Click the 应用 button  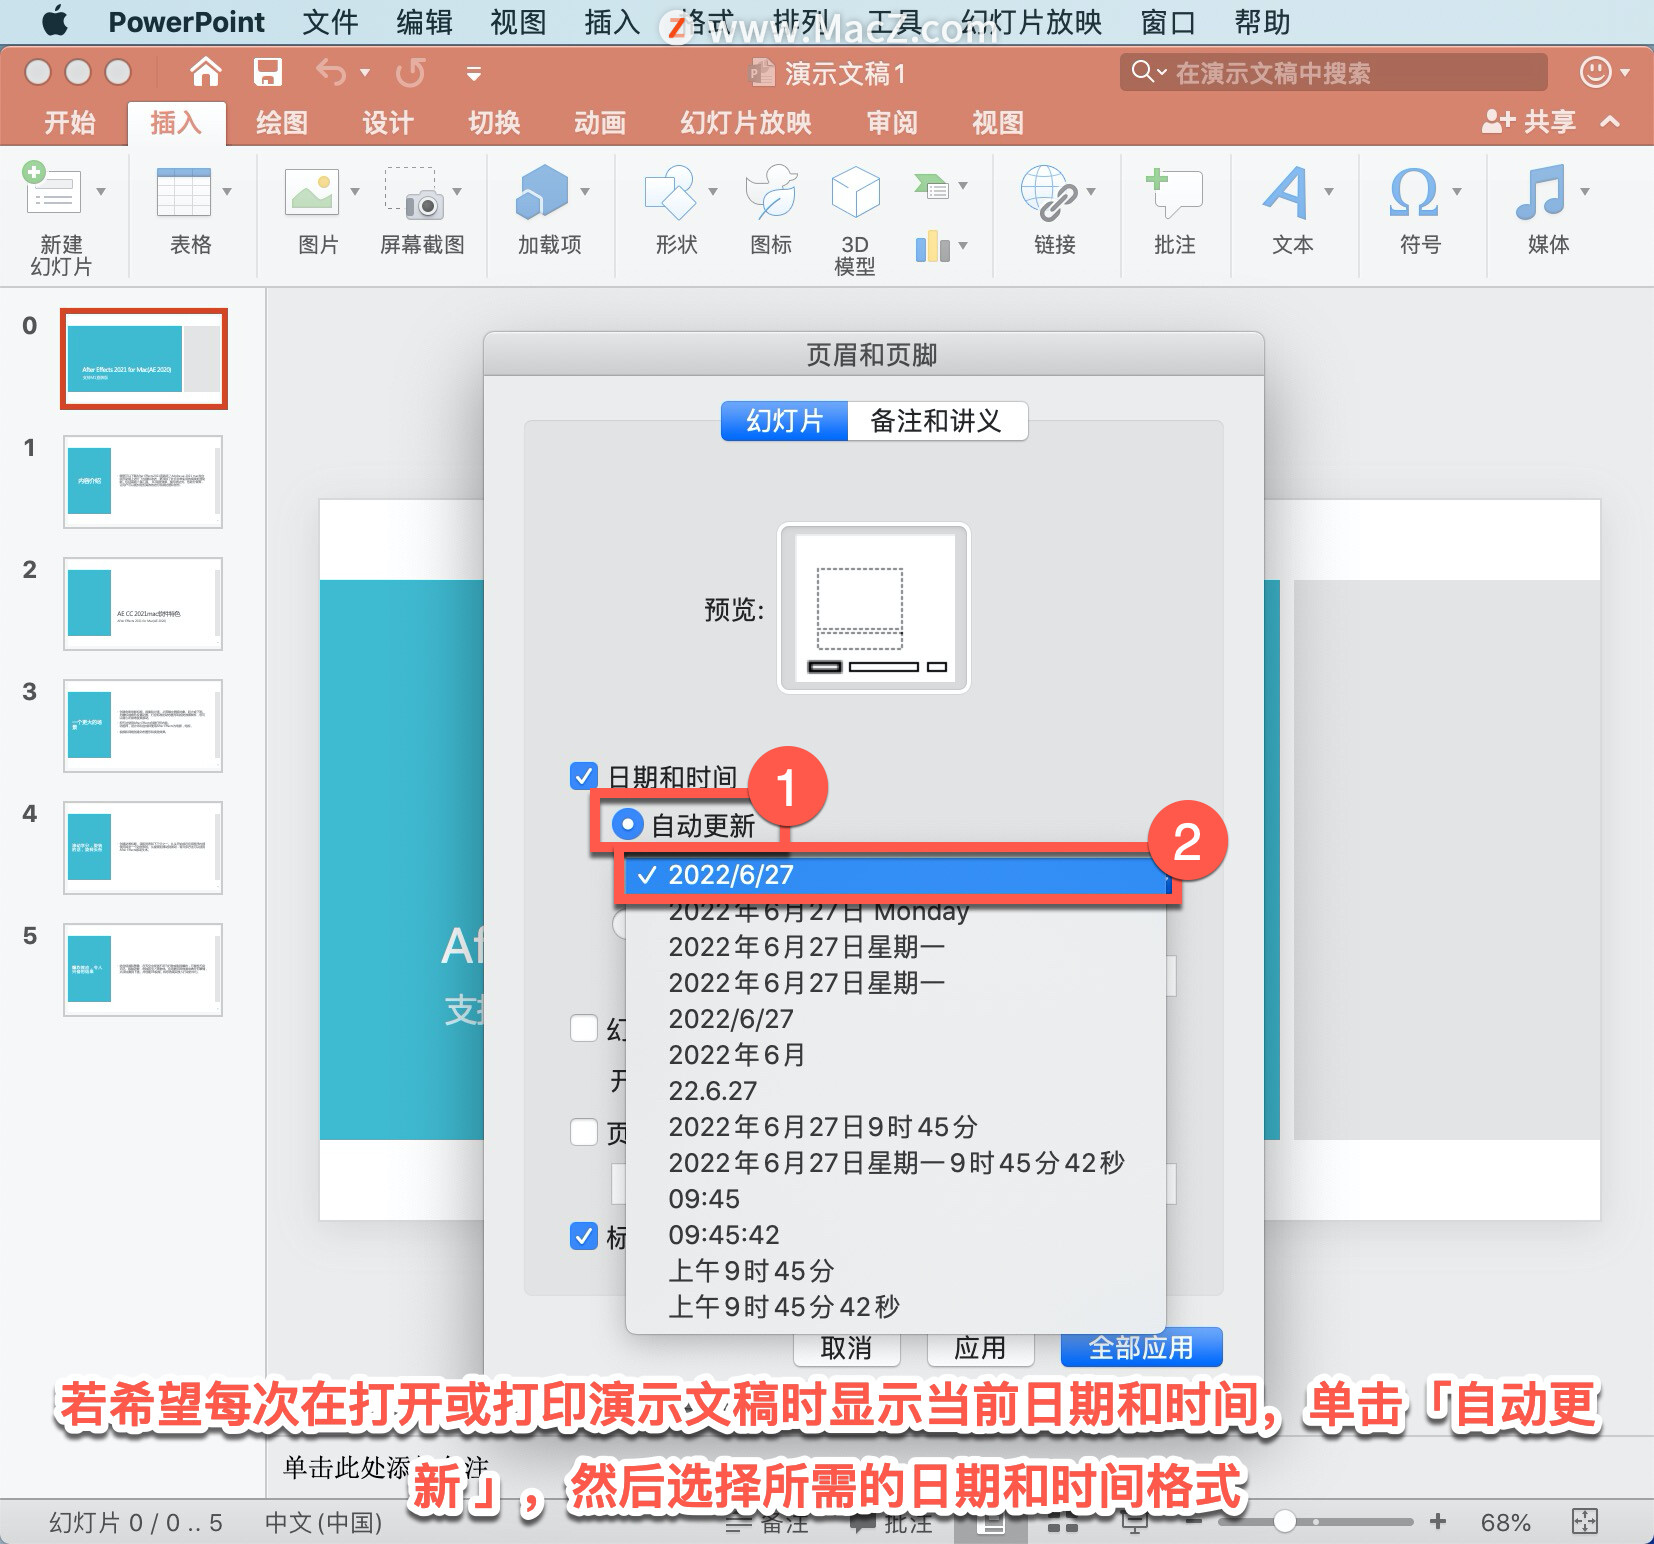pyautogui.click(x=980, y=1348)
